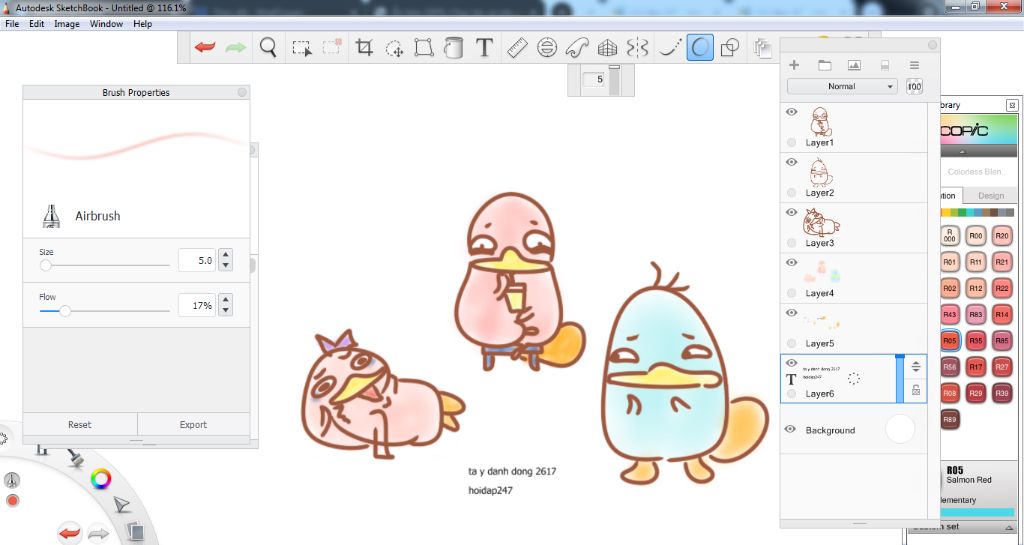
Task: Click the layers pages icon in the lagoon
Action: click(135, 531)
